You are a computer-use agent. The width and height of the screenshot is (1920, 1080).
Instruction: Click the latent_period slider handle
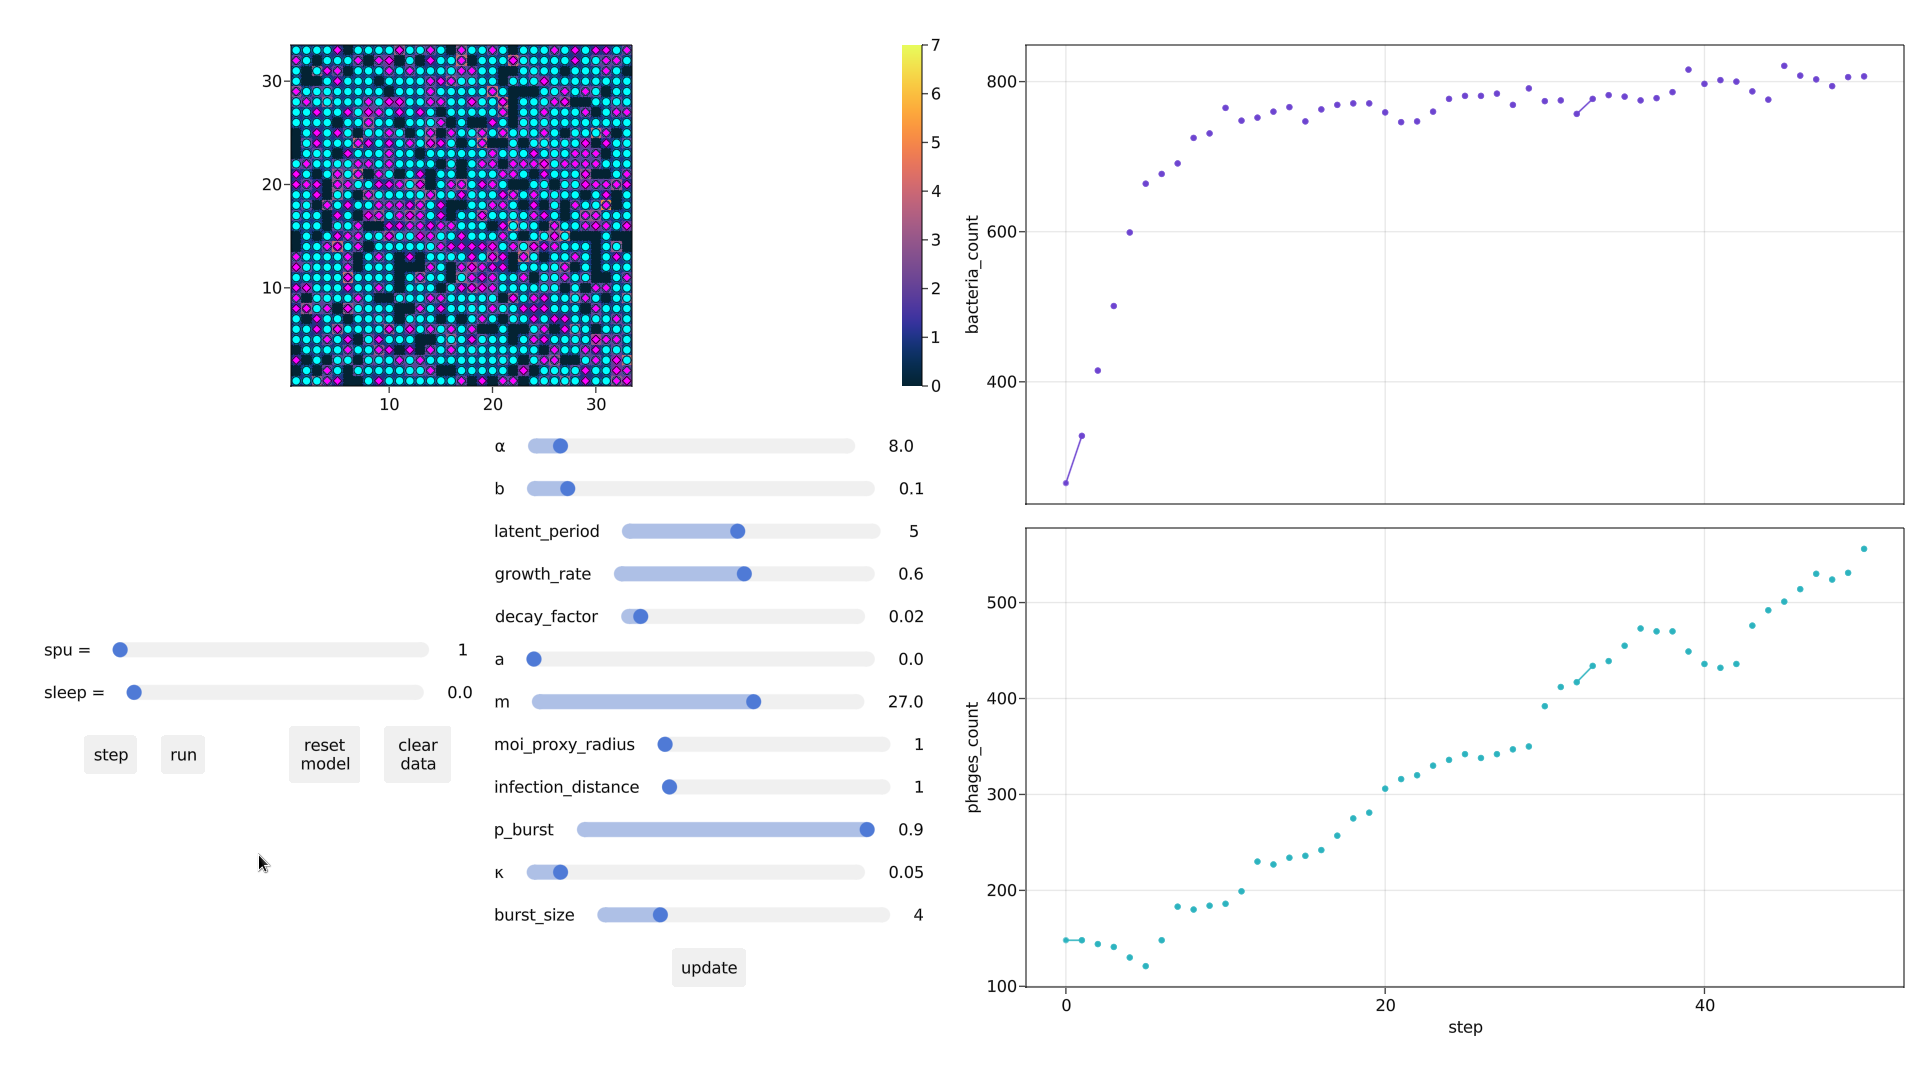coord(738,531)
